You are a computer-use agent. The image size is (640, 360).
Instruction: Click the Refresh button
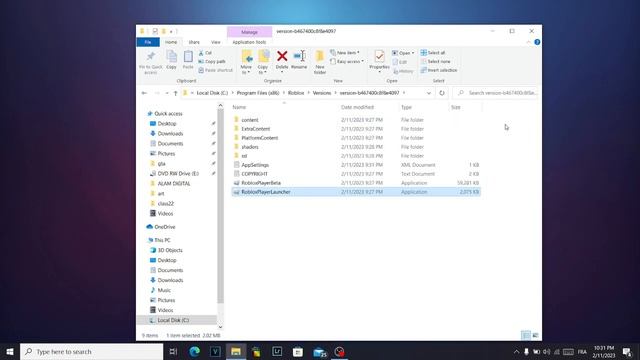[x=442, y=93]
